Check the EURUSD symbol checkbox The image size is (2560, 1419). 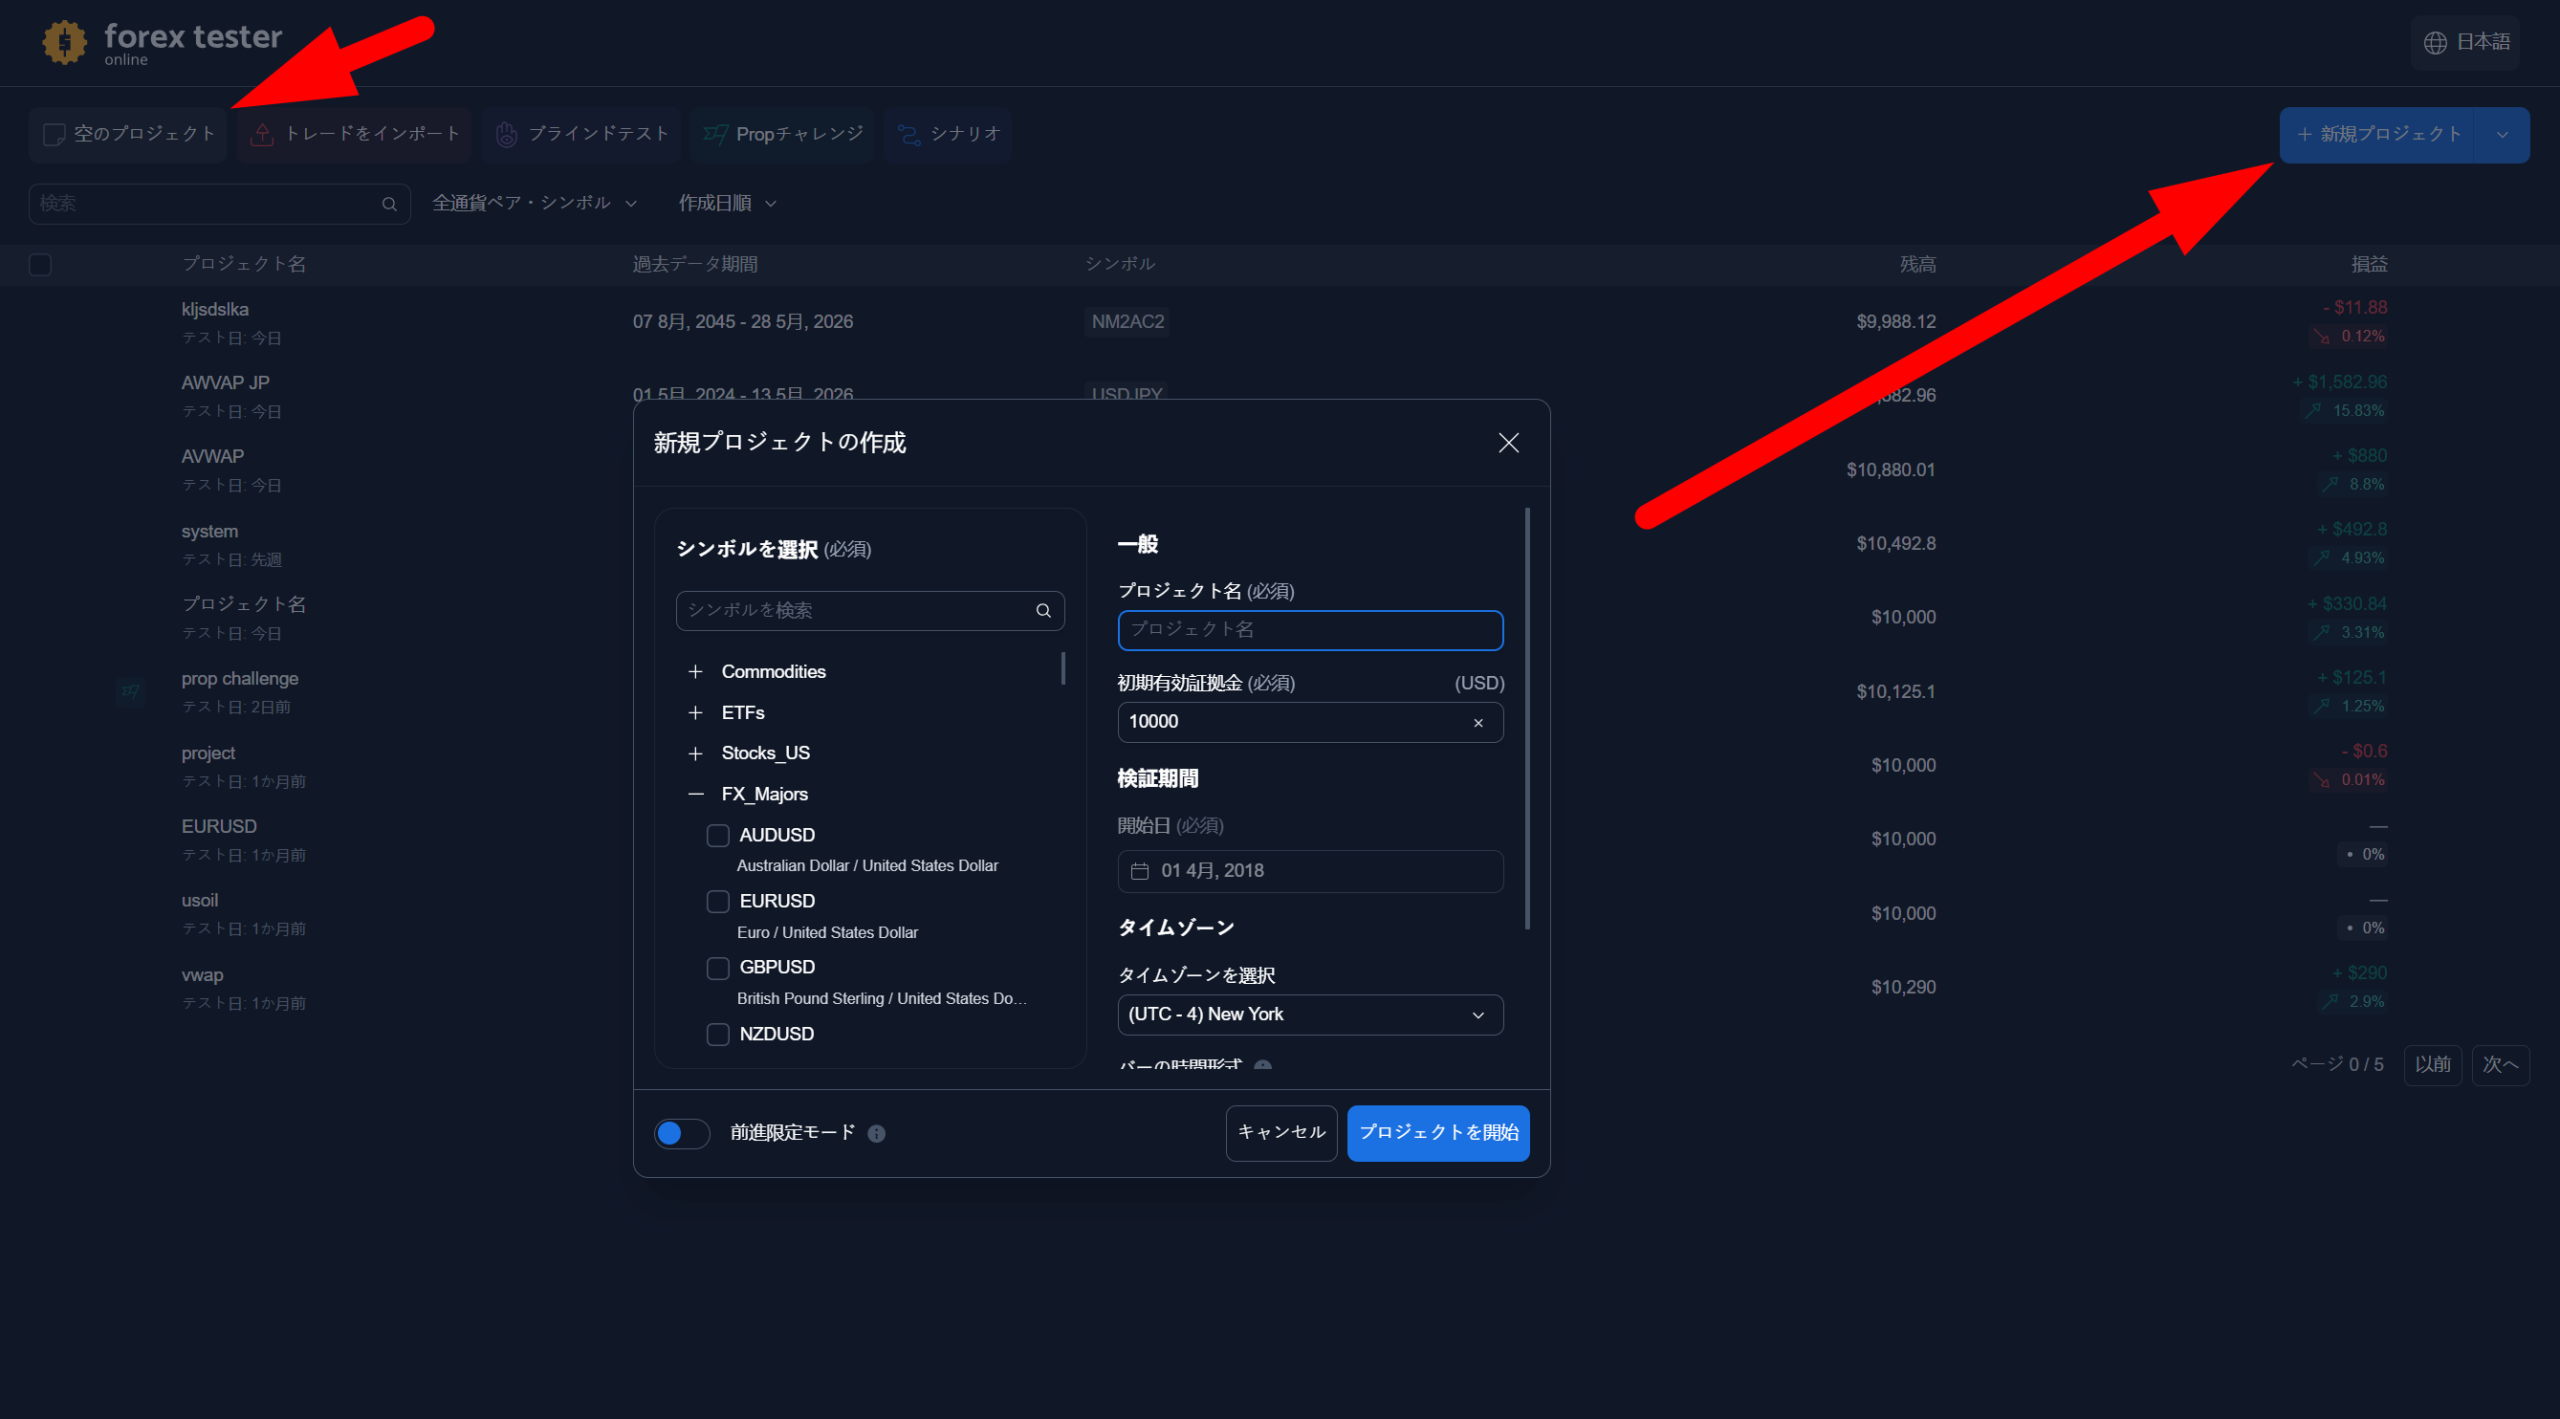pos(717,902)
